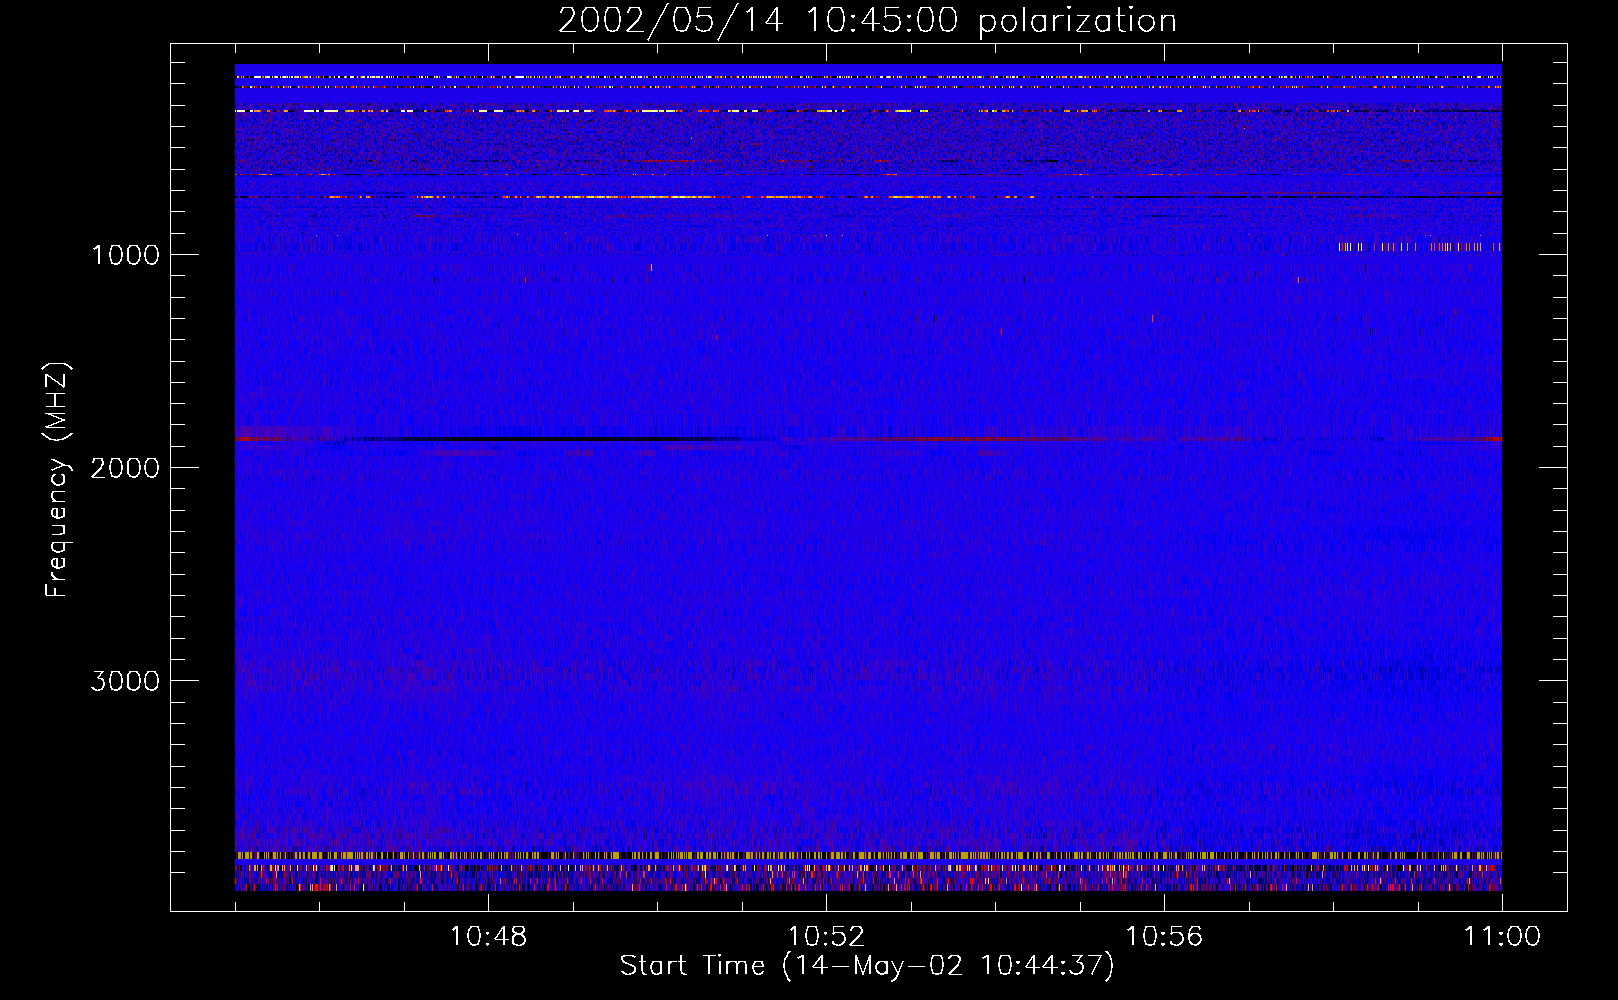Click the 'Frequency (MHZ)' vertical axis label
The height and width of the screenshot is (1000, 1618).
click(x=57, y=480)
